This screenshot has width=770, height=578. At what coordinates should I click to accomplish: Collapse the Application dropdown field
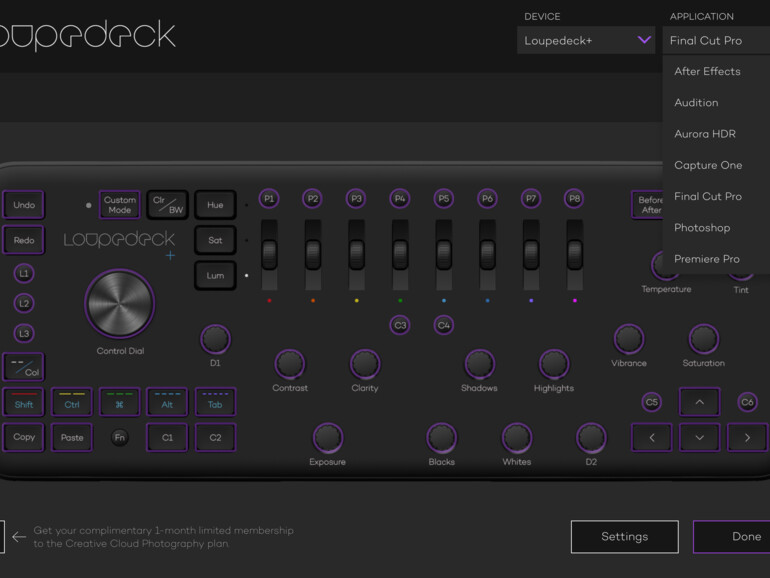(x=715, y=41)
